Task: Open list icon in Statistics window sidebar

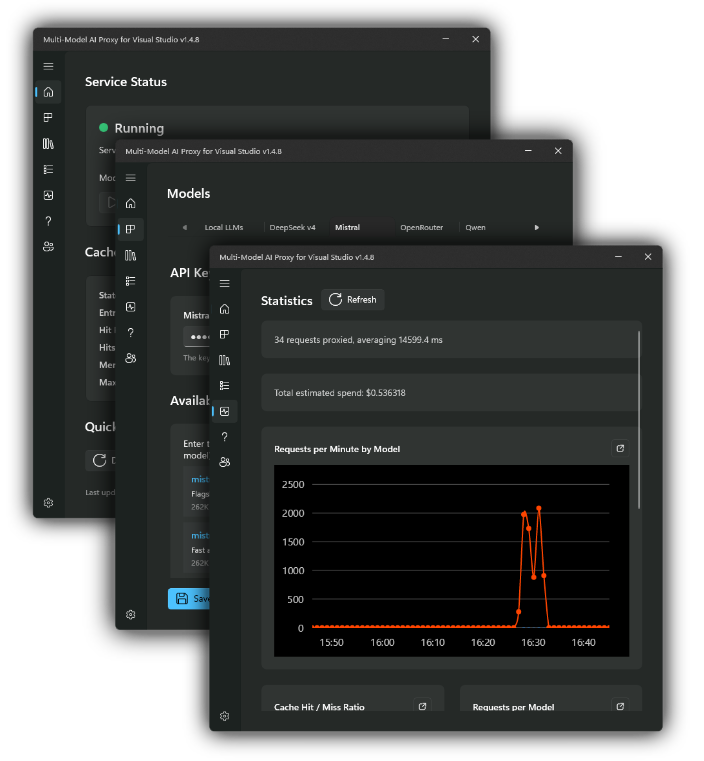Action: pyautogui.click(x=224, y=385)
